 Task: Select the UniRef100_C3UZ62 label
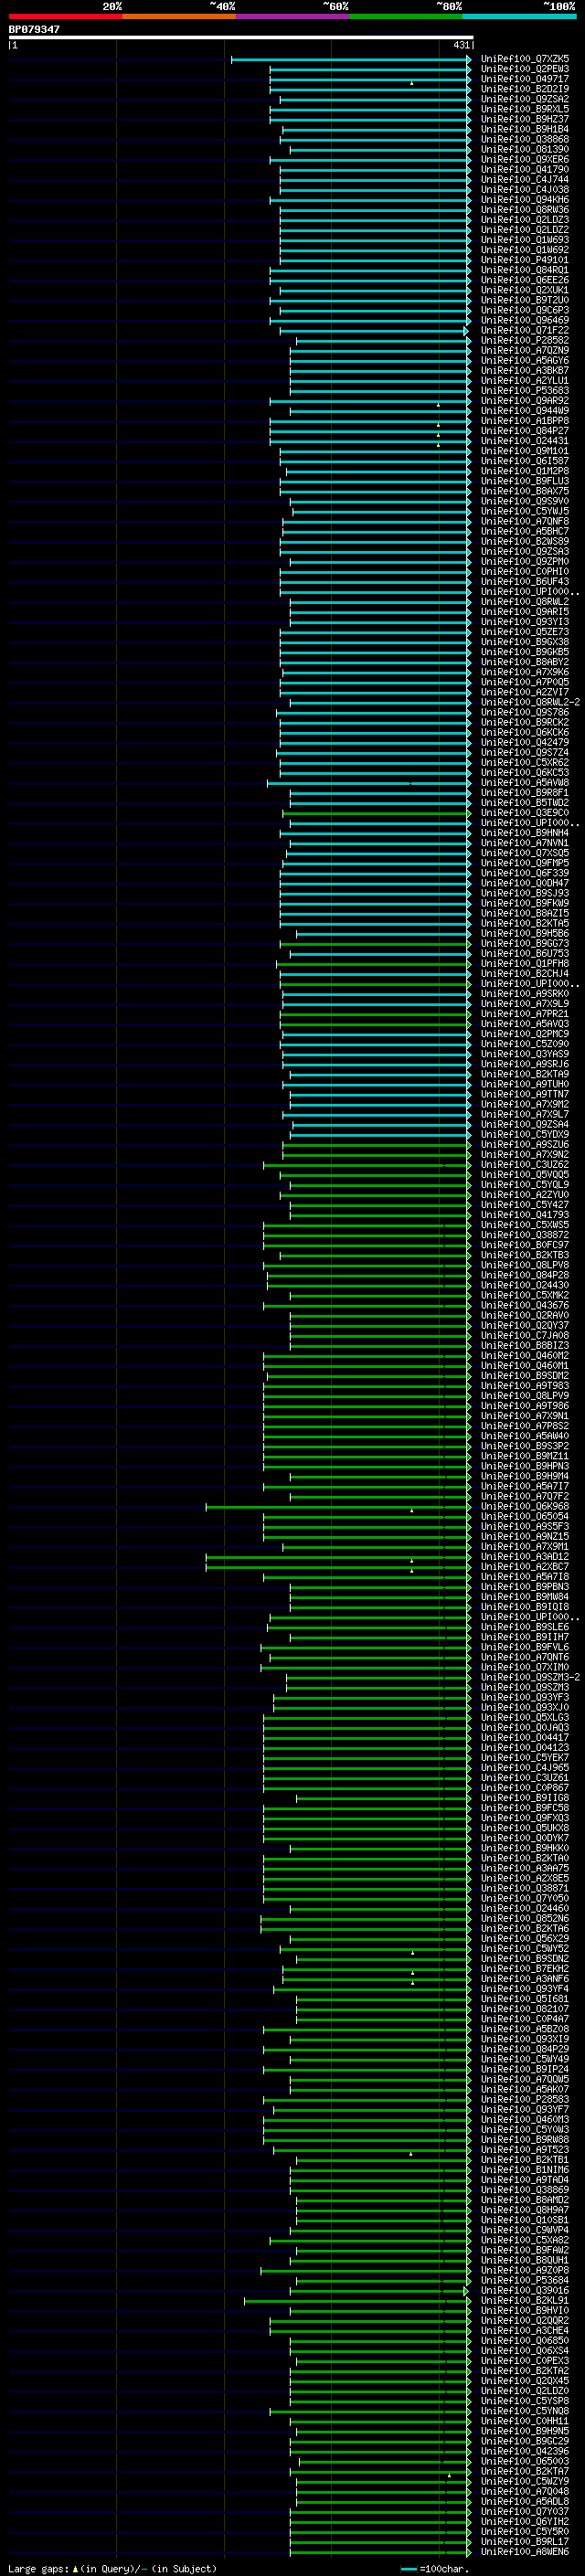[525, 1164]
